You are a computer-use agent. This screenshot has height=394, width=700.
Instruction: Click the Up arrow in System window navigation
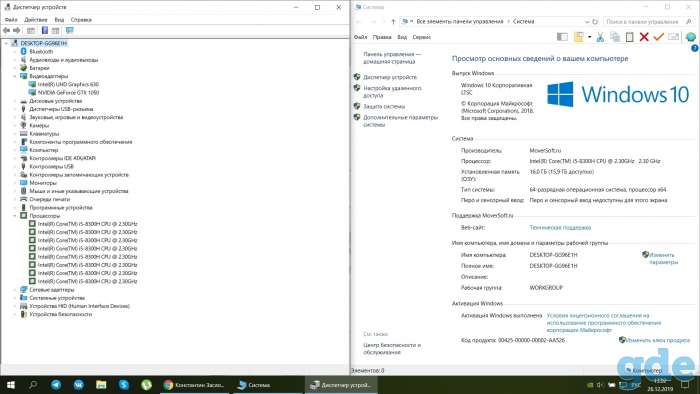pyautogui.click(x=393, y=21)
